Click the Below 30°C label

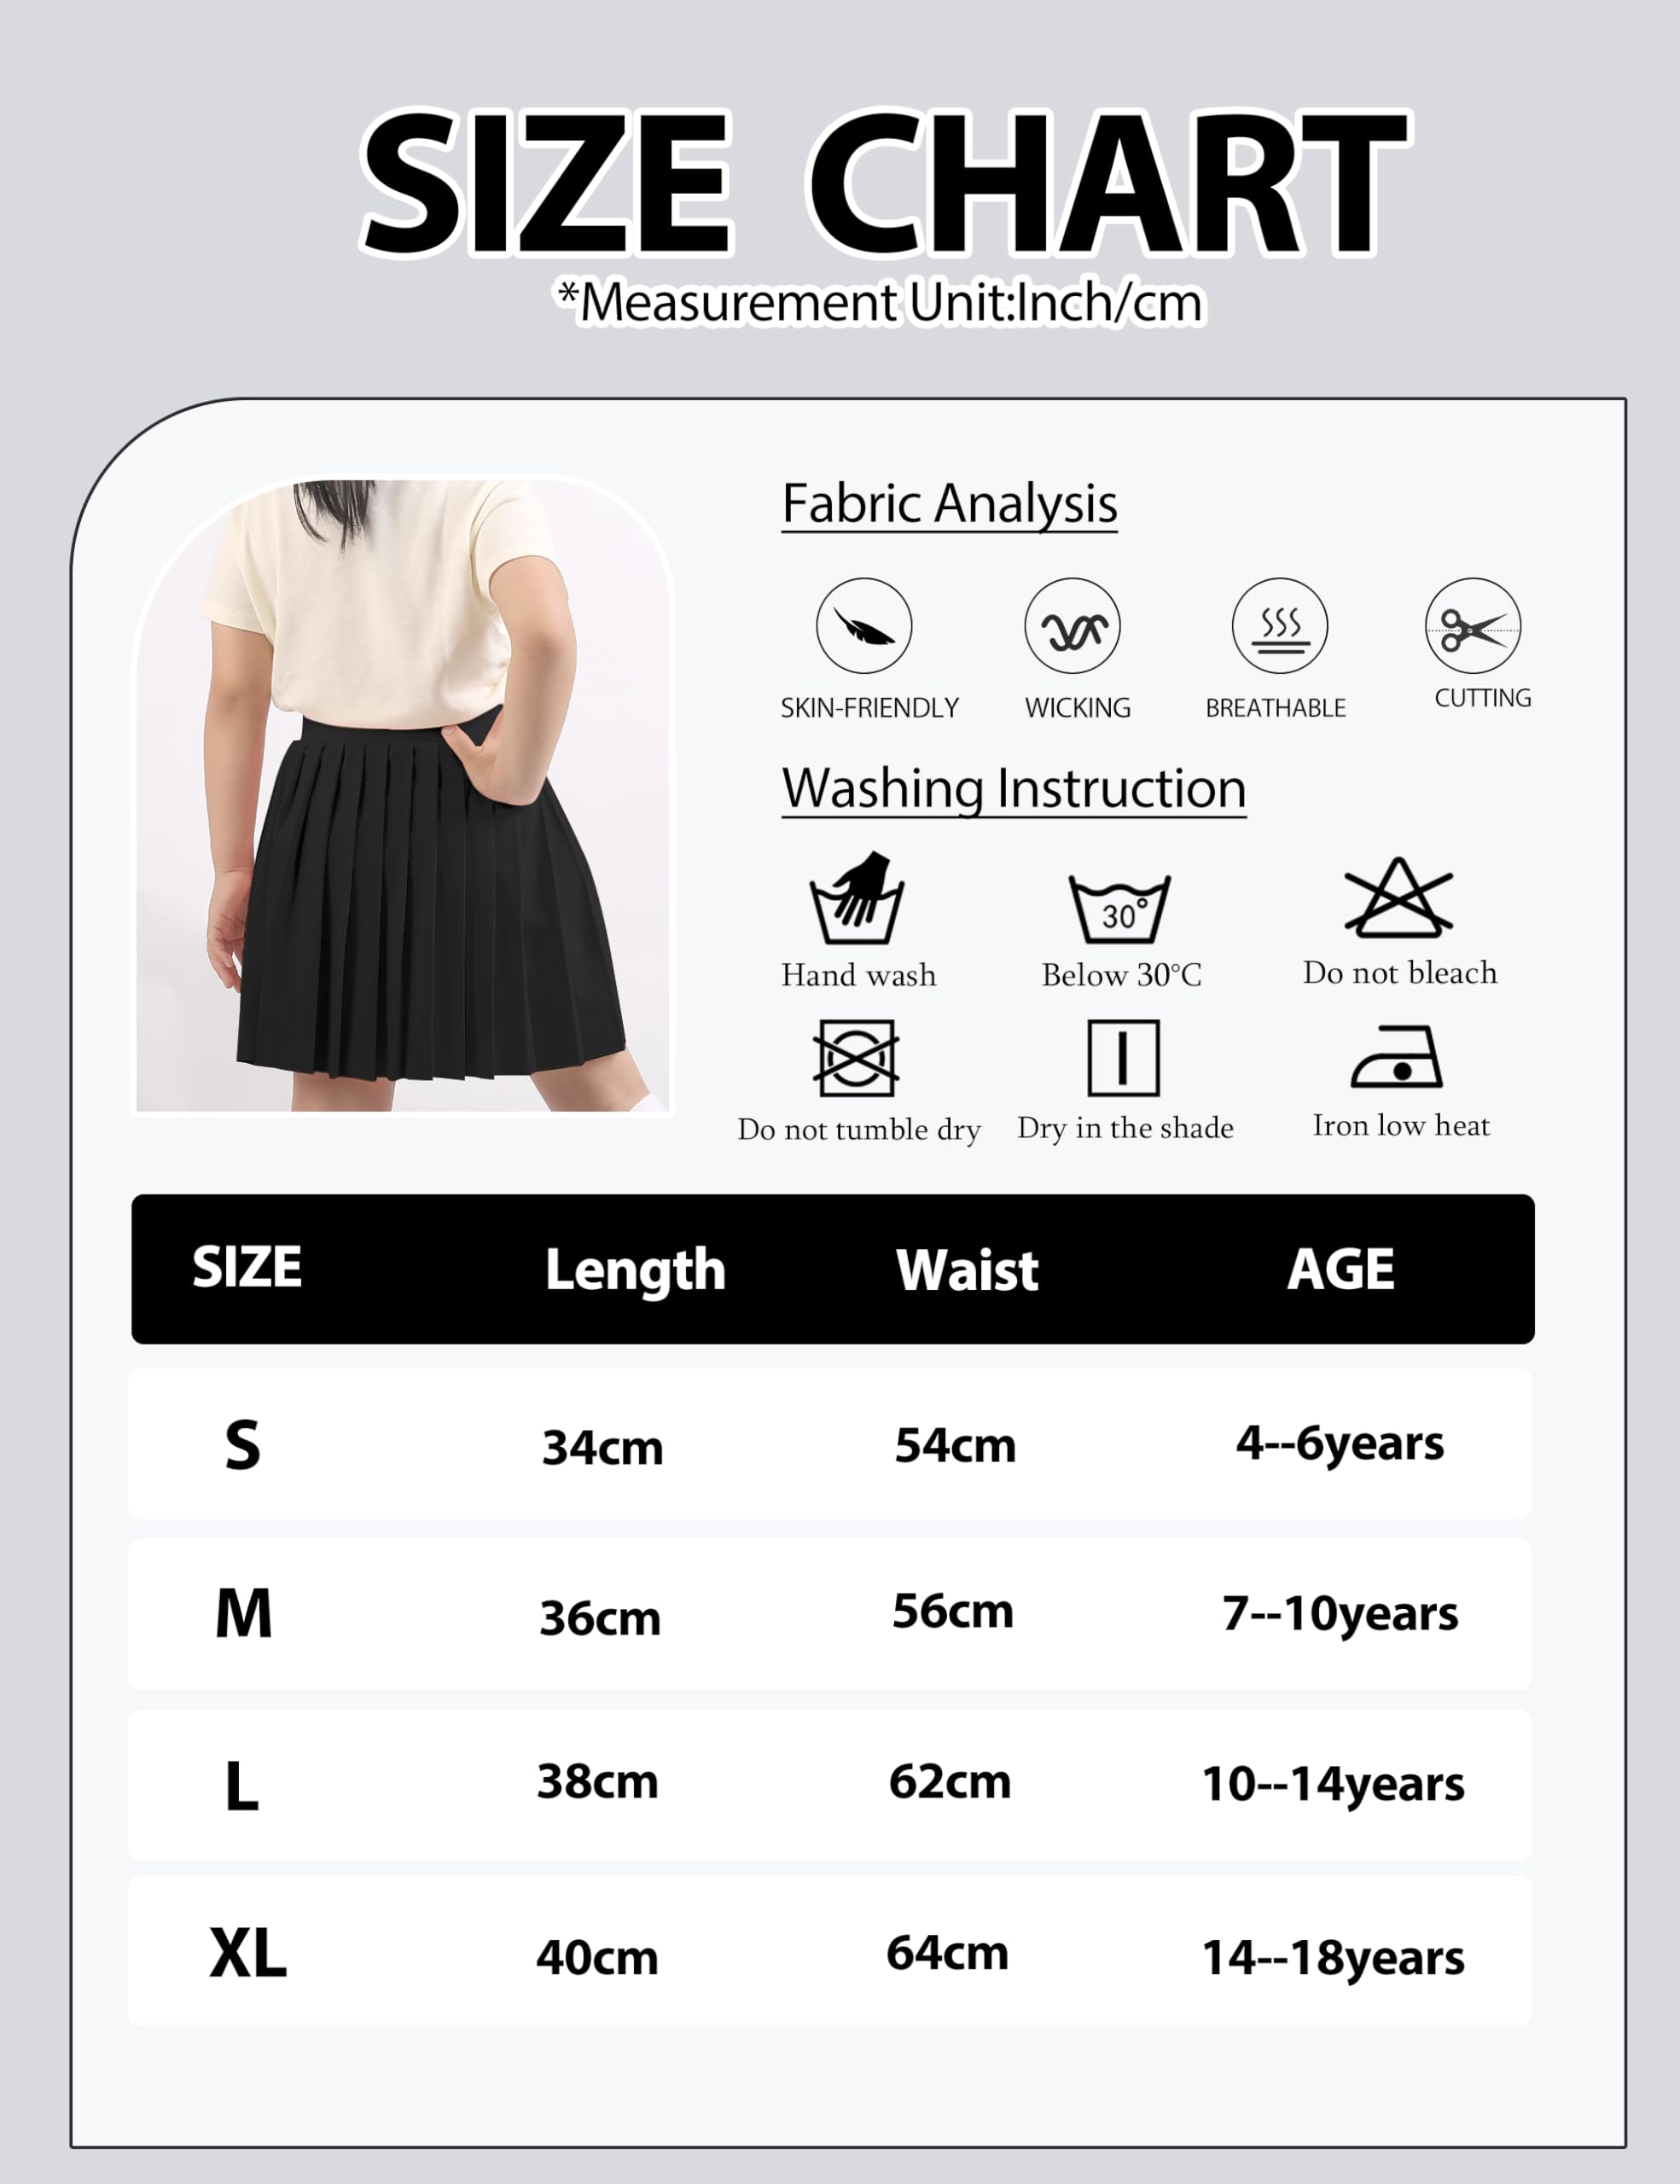pos(1121,975)
